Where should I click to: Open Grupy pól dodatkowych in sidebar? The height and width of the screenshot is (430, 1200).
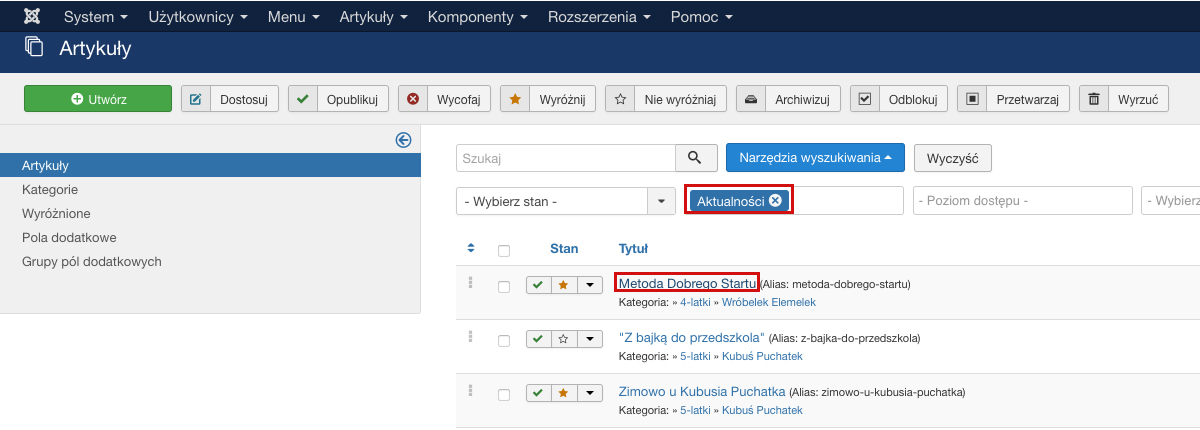tap(92, 262)
